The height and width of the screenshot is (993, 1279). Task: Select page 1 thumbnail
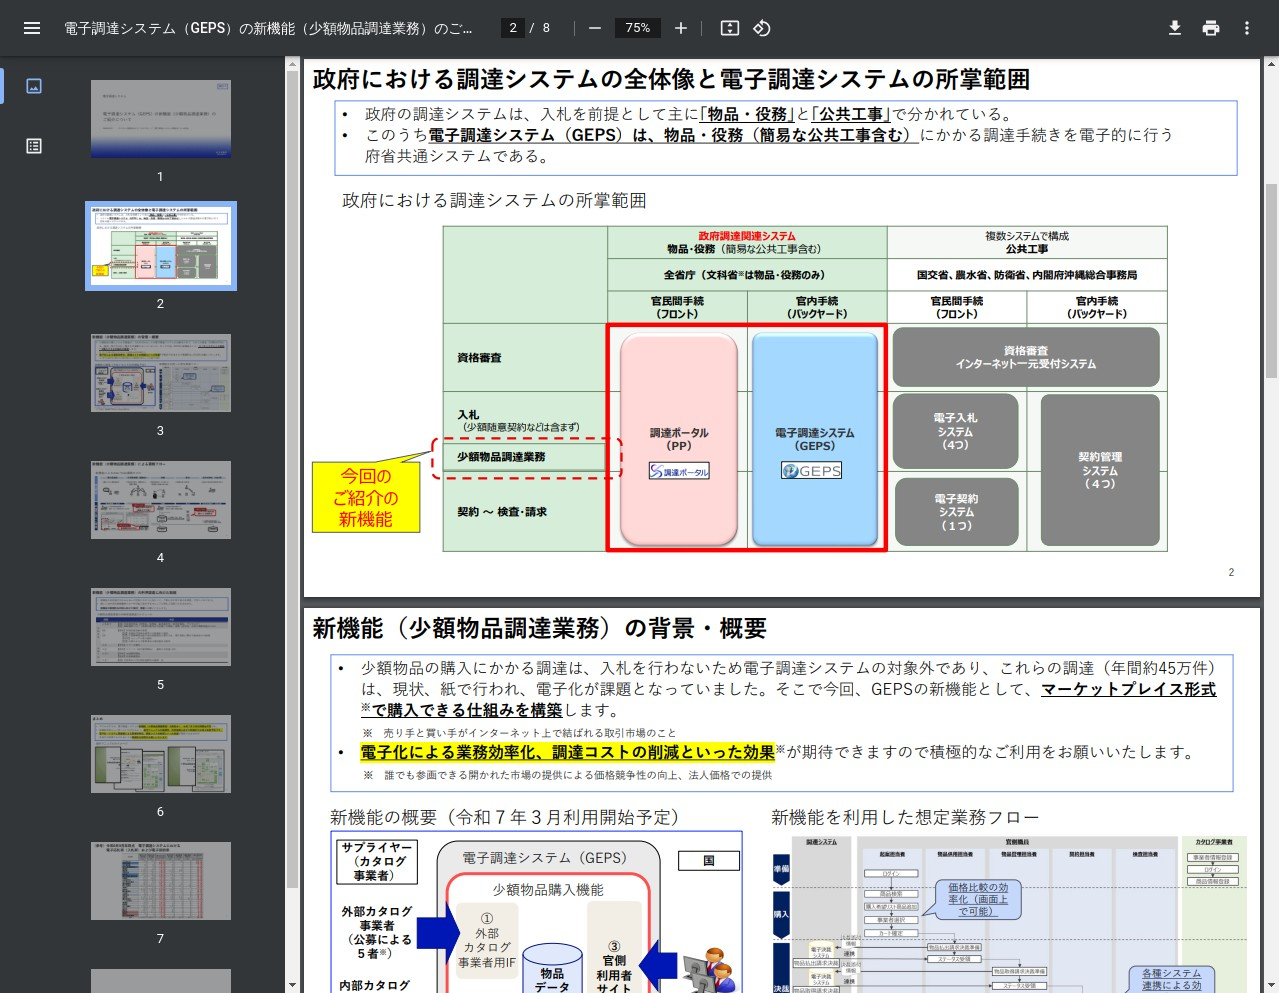(x=161, y=119)
